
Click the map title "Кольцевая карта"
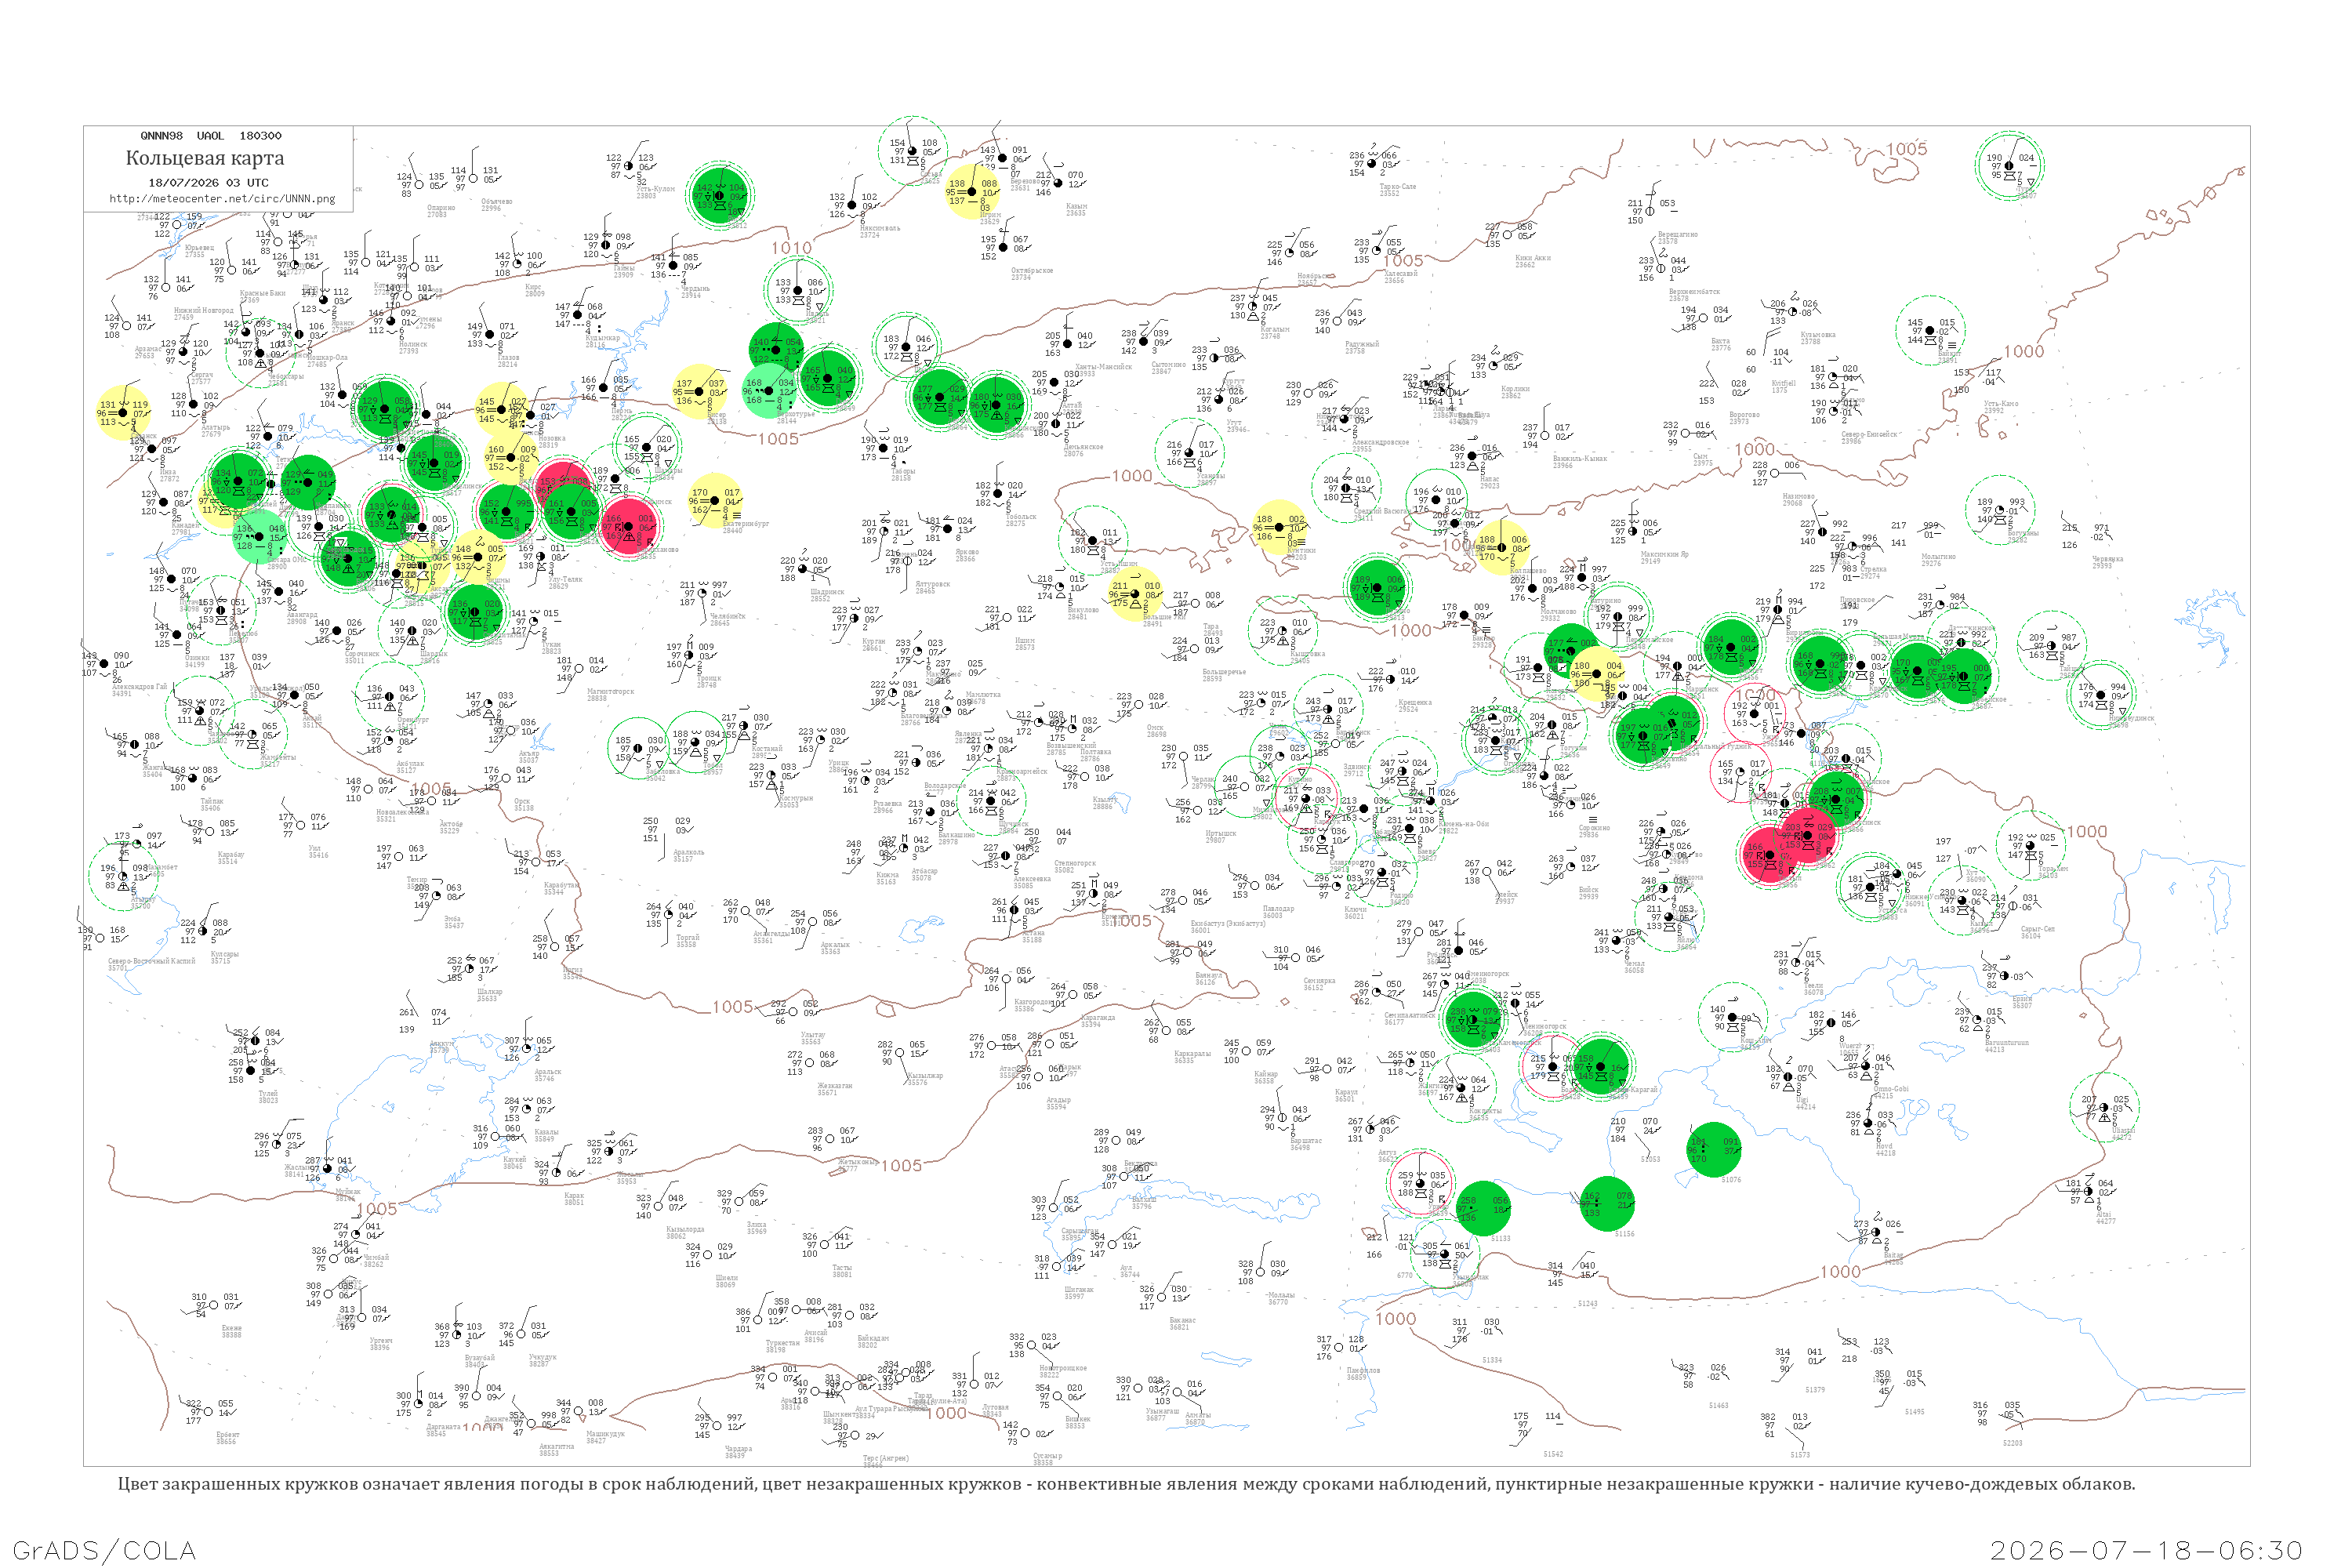point(205,158)
